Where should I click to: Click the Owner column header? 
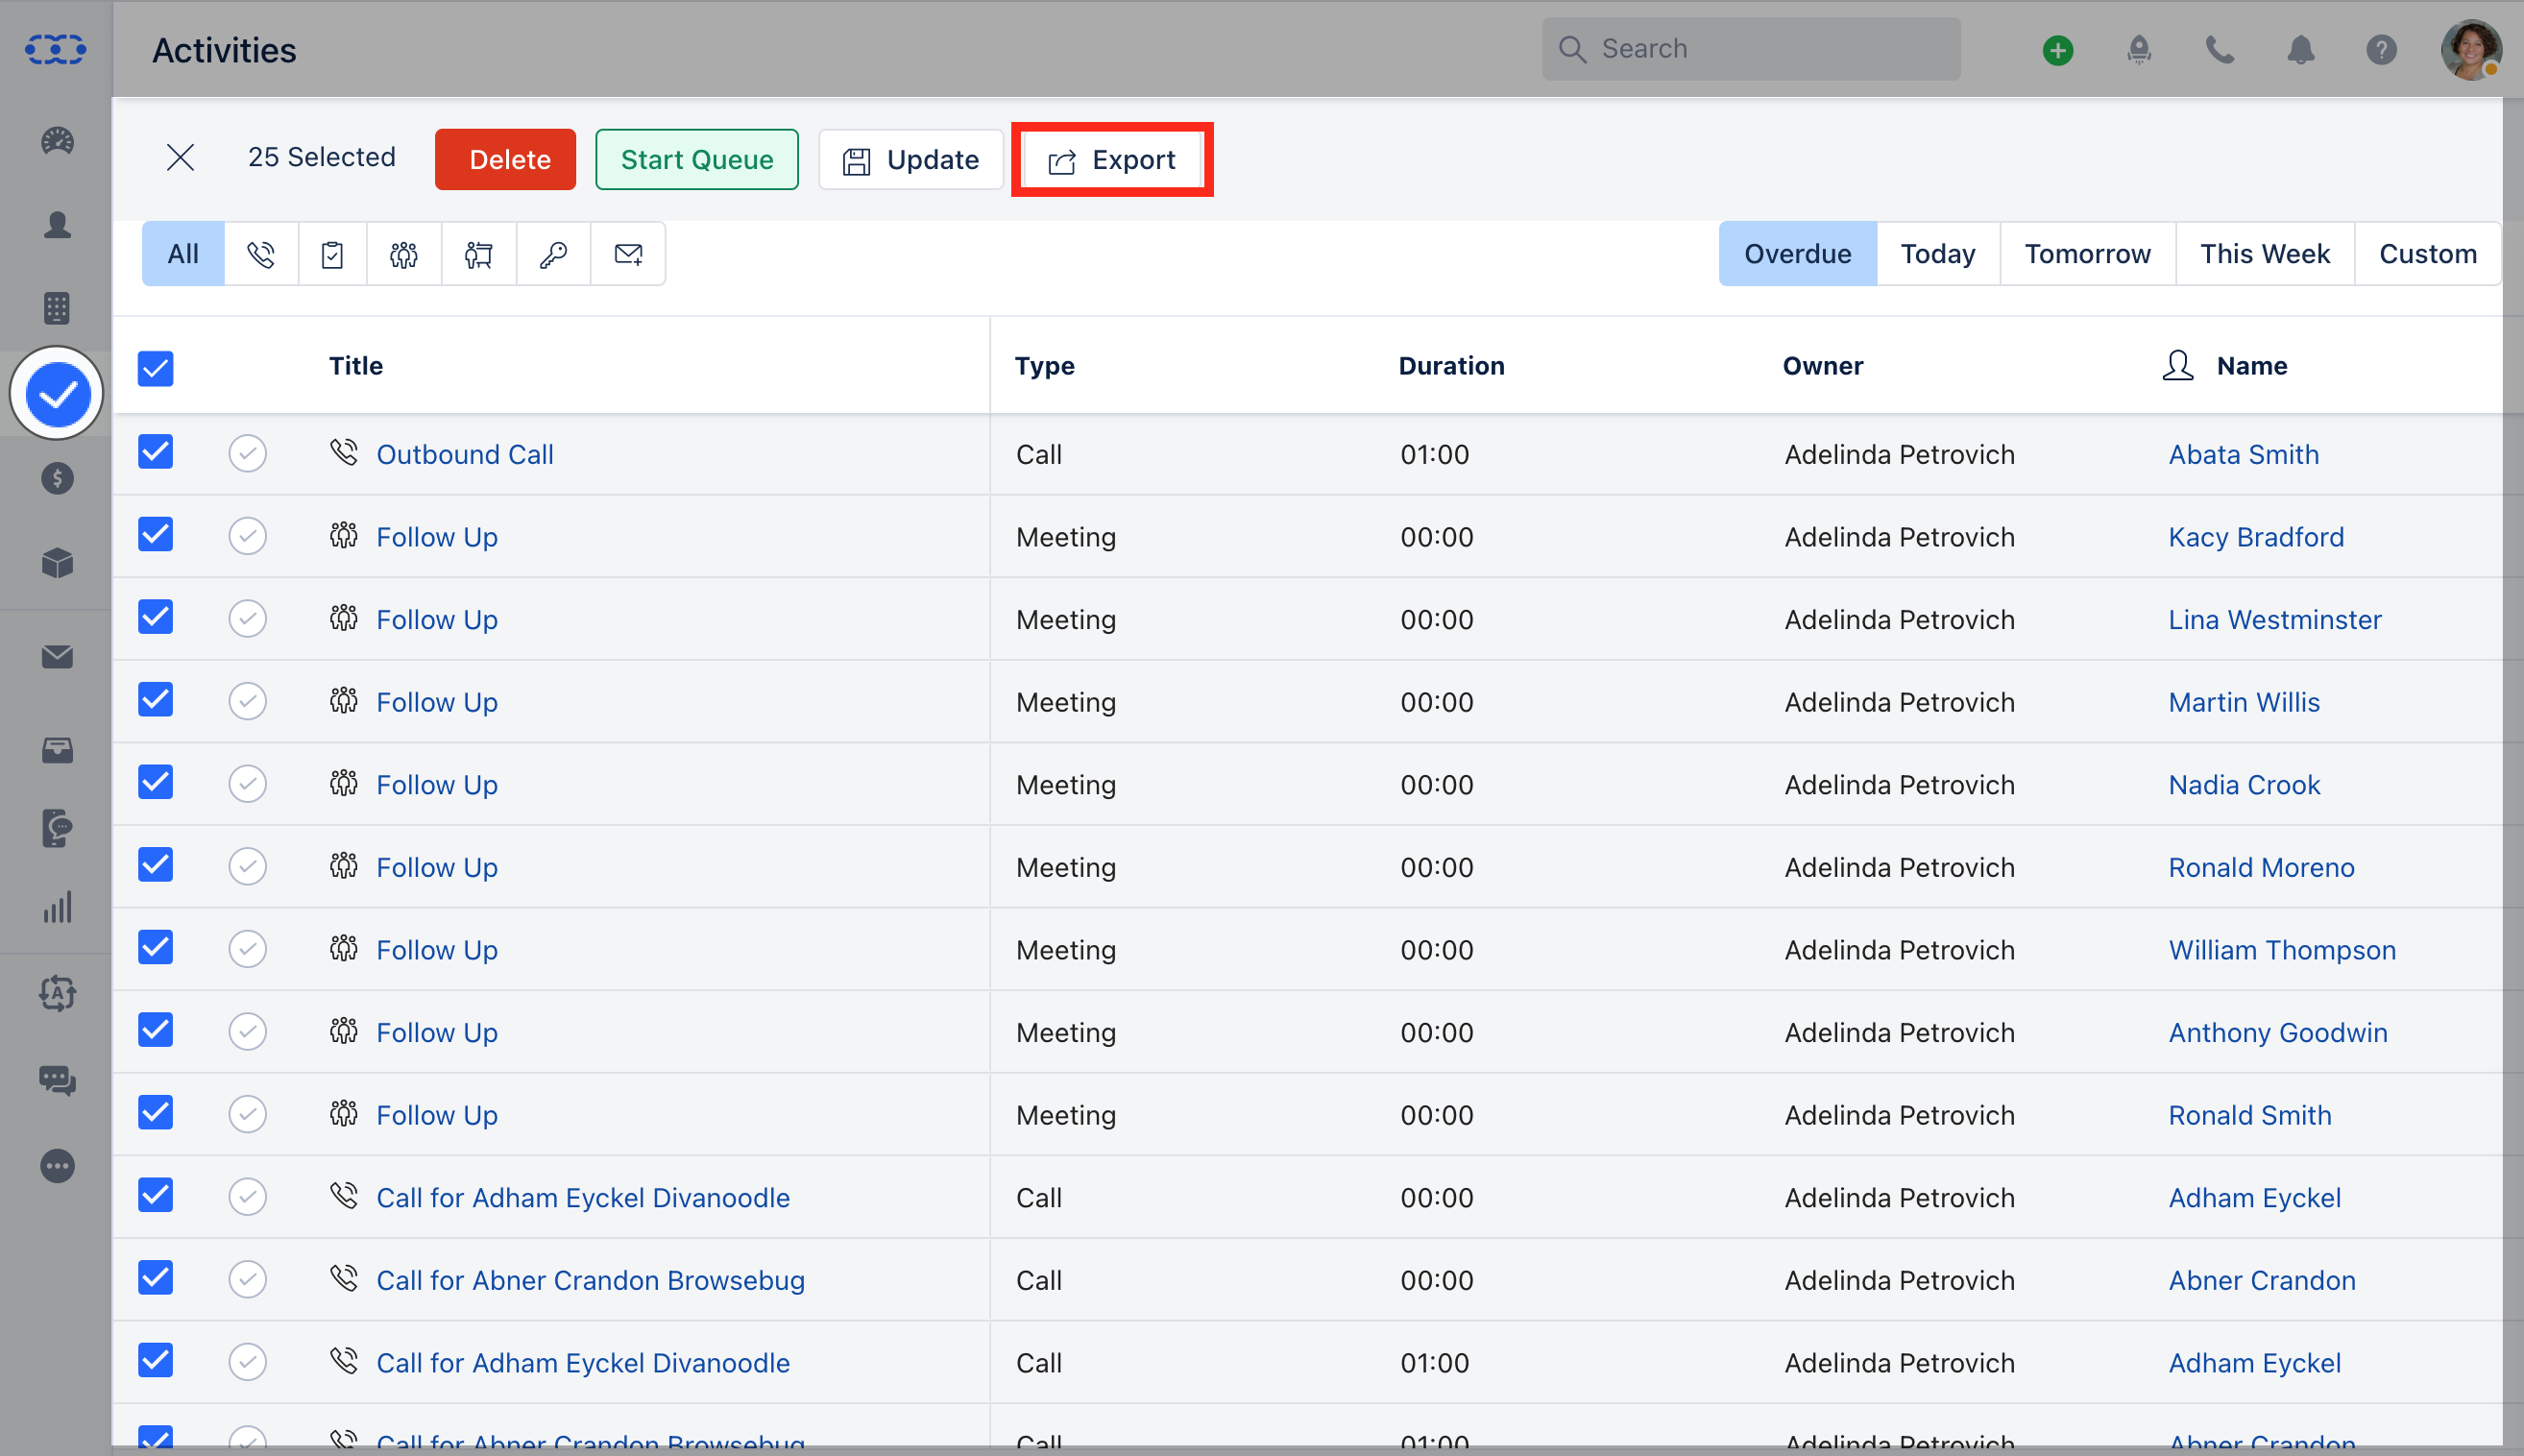[x=1822, y=366]
